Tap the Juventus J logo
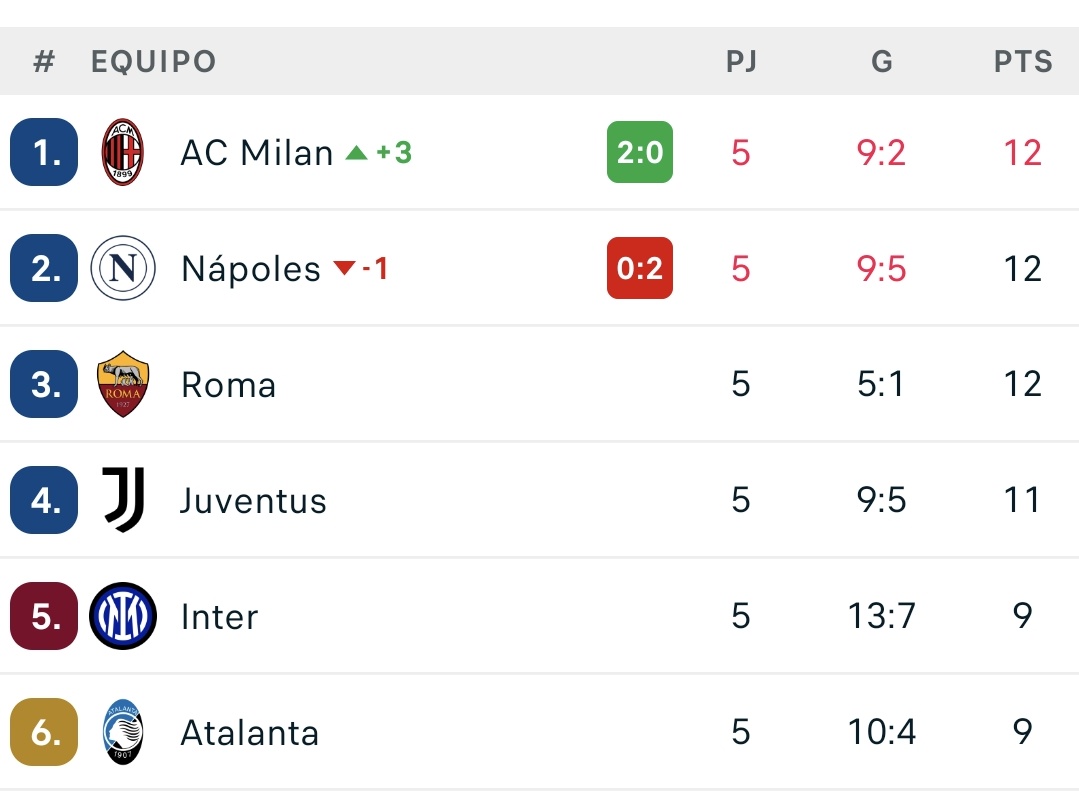This screenshot has height=801, width=1079. 123,500
